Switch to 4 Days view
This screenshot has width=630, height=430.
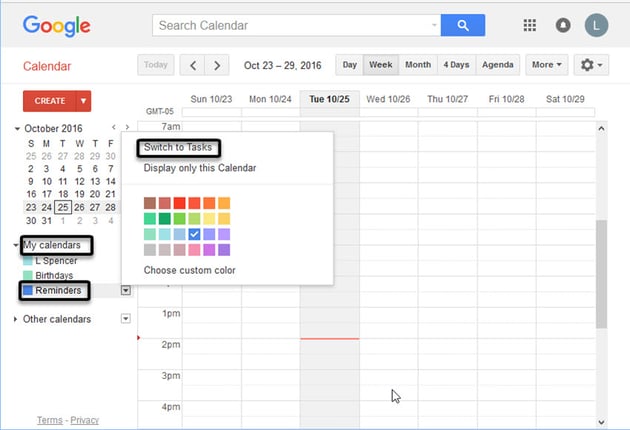456,65
